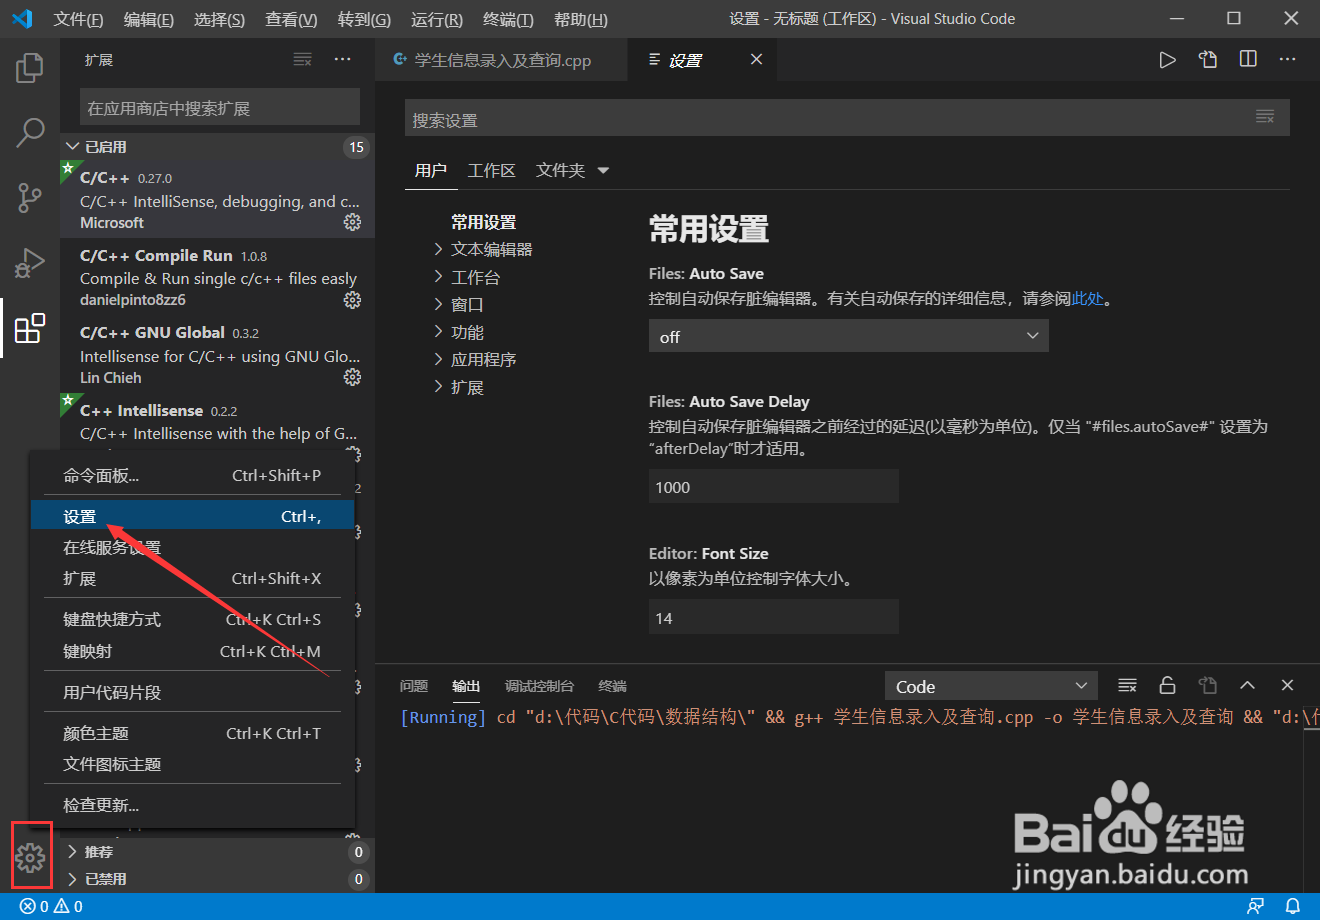1320x920 pixels.
Task: Choose 用户代码片段 menu entry
Action: click(193, 692)
